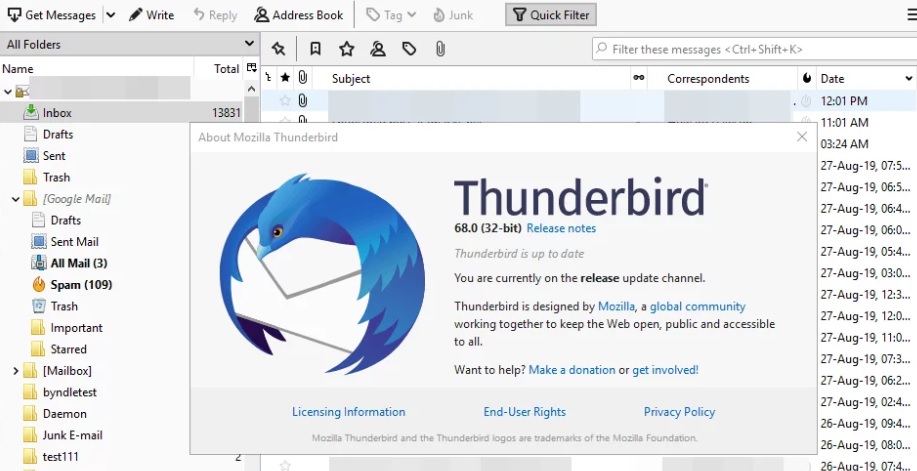Open the Address Book
Viewport: 917px width, 471px height.
[x=299, y=15]
